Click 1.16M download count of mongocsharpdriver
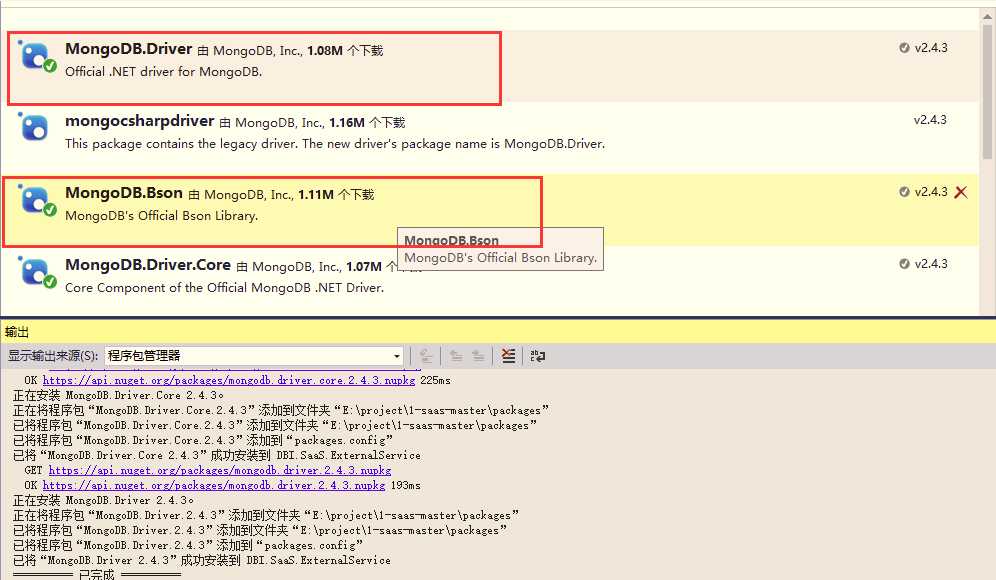This screenshot has width=996, height=580. pos(347,123)
